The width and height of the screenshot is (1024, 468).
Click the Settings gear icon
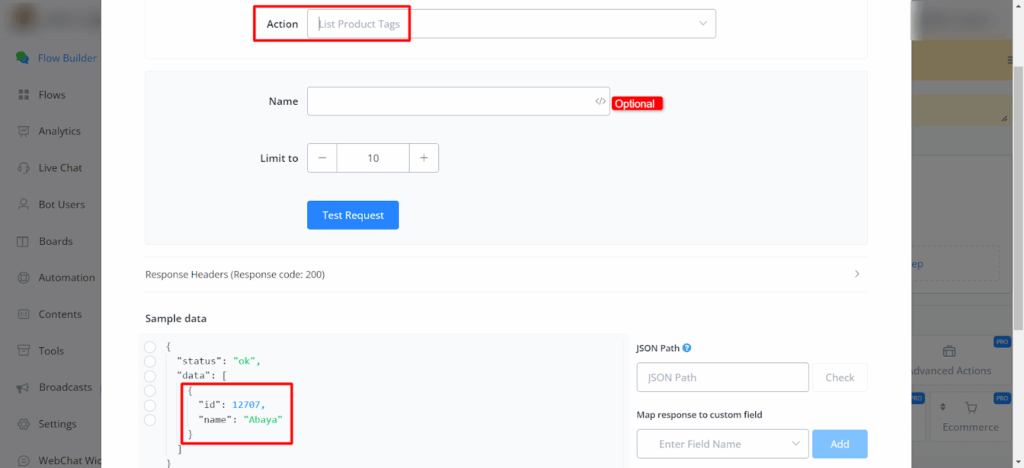22,424
